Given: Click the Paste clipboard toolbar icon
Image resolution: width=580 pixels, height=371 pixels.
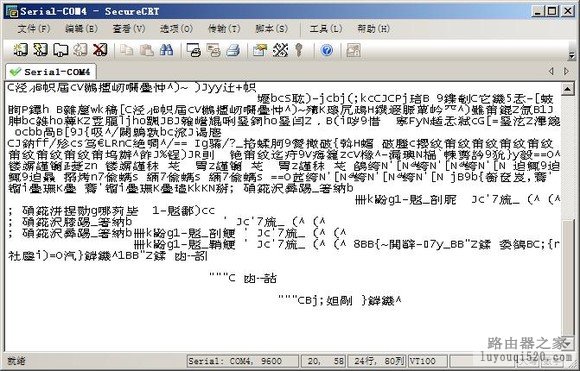Looking at the screenshot, I should point(147,50).
